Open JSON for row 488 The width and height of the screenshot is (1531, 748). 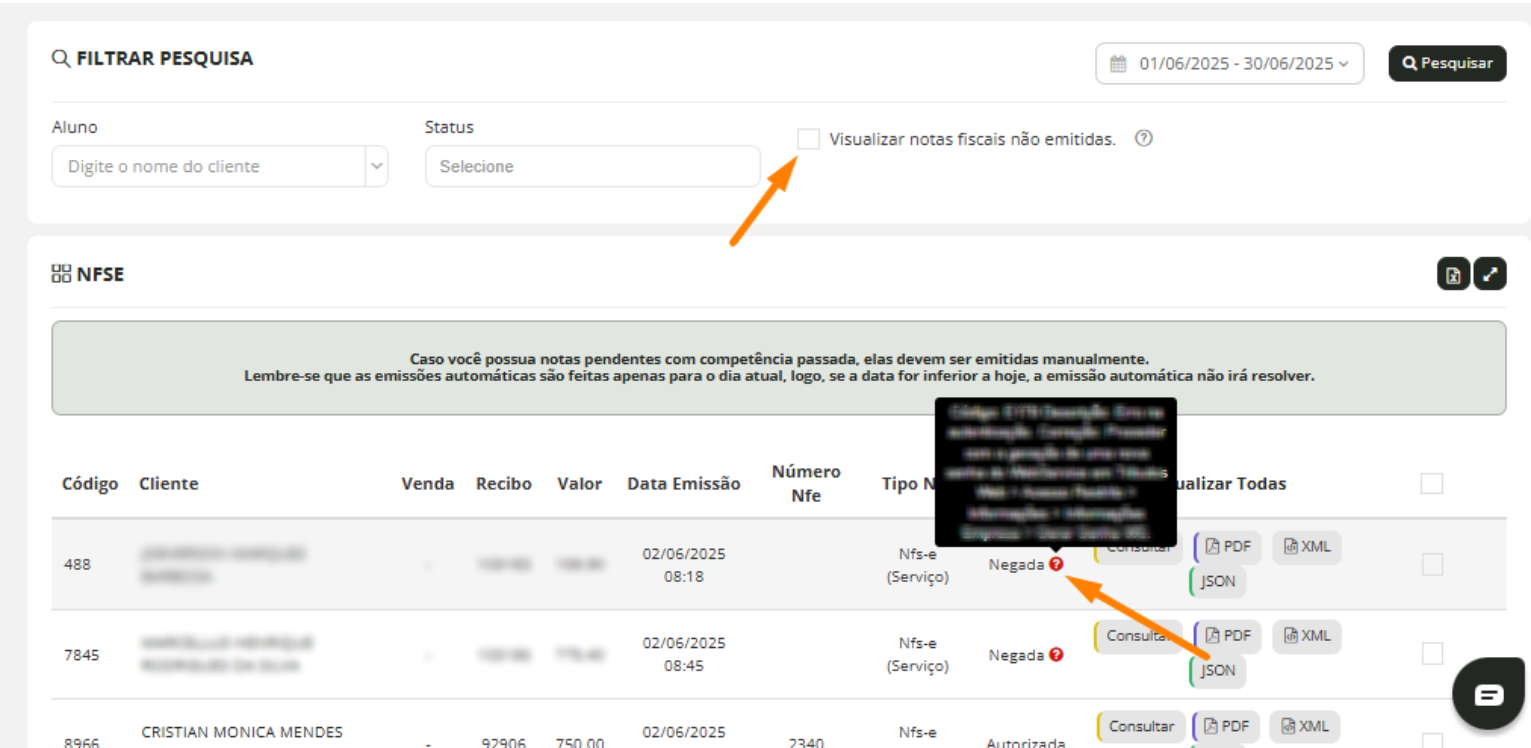pos(1218,581)
